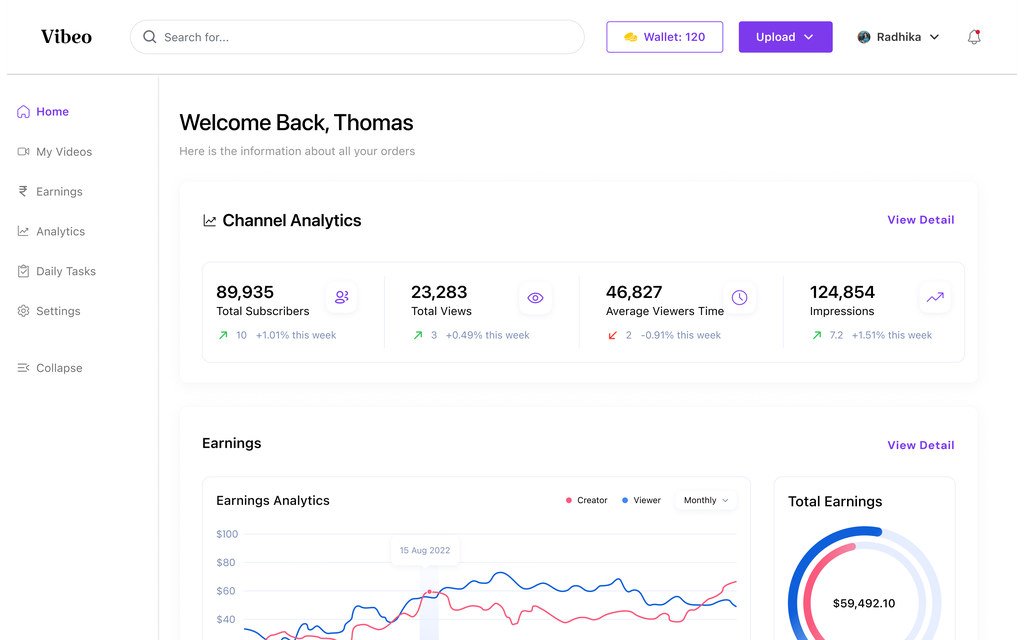1024x640 pixels.
Task: Toggle the Creator series legend
Action: pyautogui.click(x=586, y=500)
